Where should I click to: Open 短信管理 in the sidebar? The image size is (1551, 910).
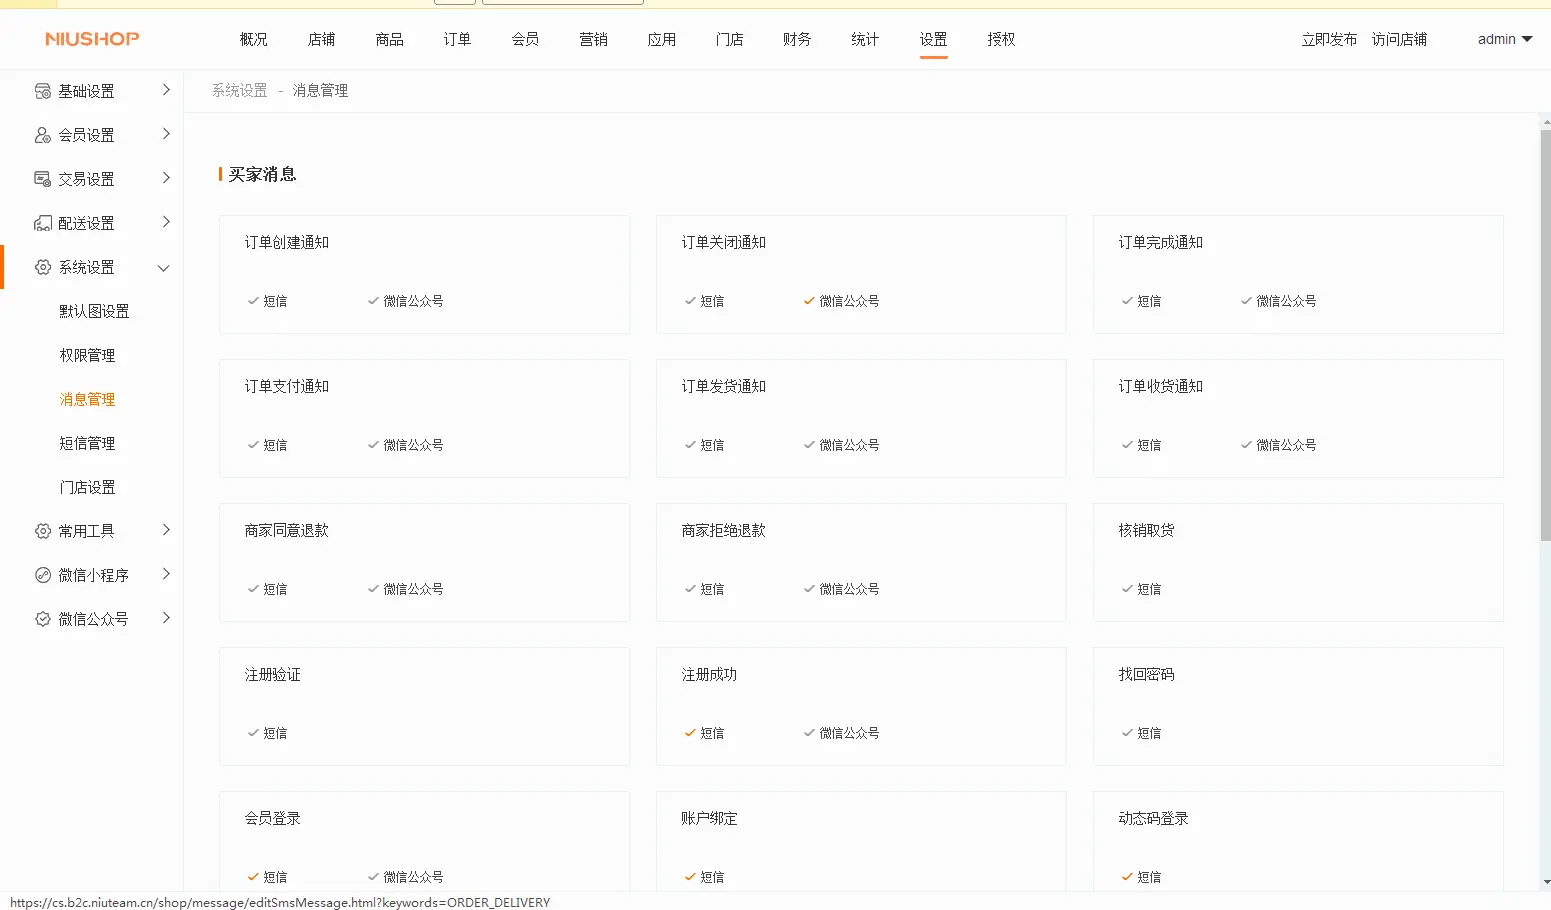pos(87,443)
